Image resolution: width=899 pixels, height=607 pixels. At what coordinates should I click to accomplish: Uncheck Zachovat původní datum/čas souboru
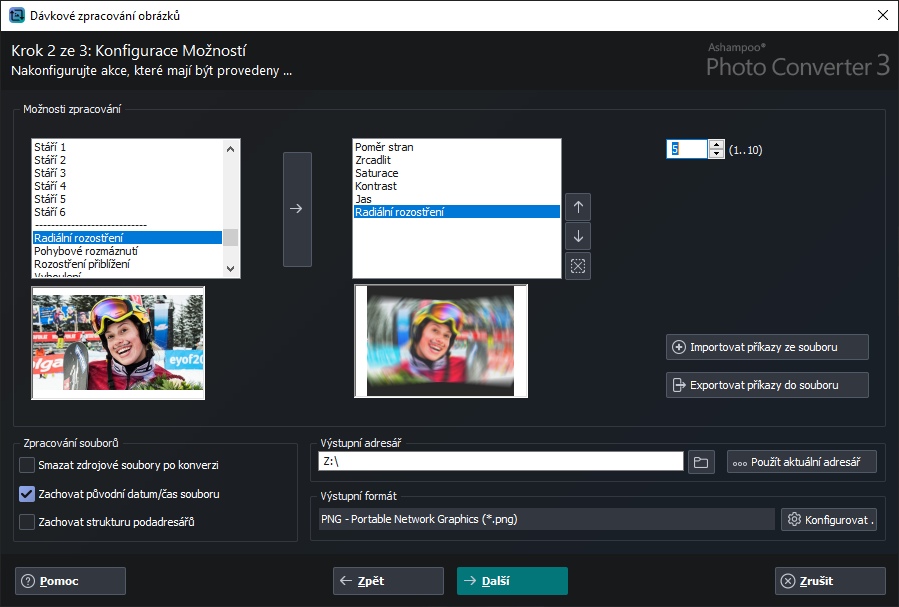click(27, 494)
